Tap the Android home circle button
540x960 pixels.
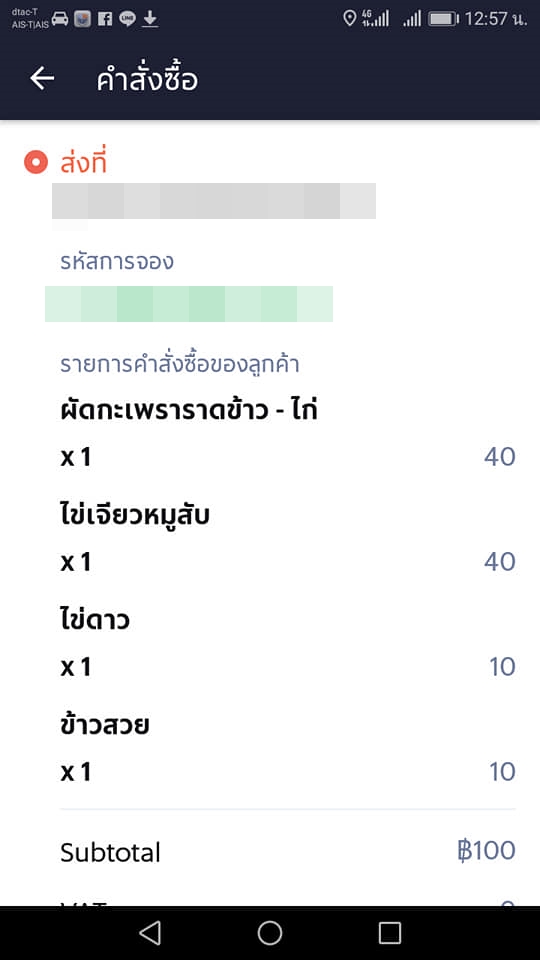pyautogui.click(x=269, y=932)
